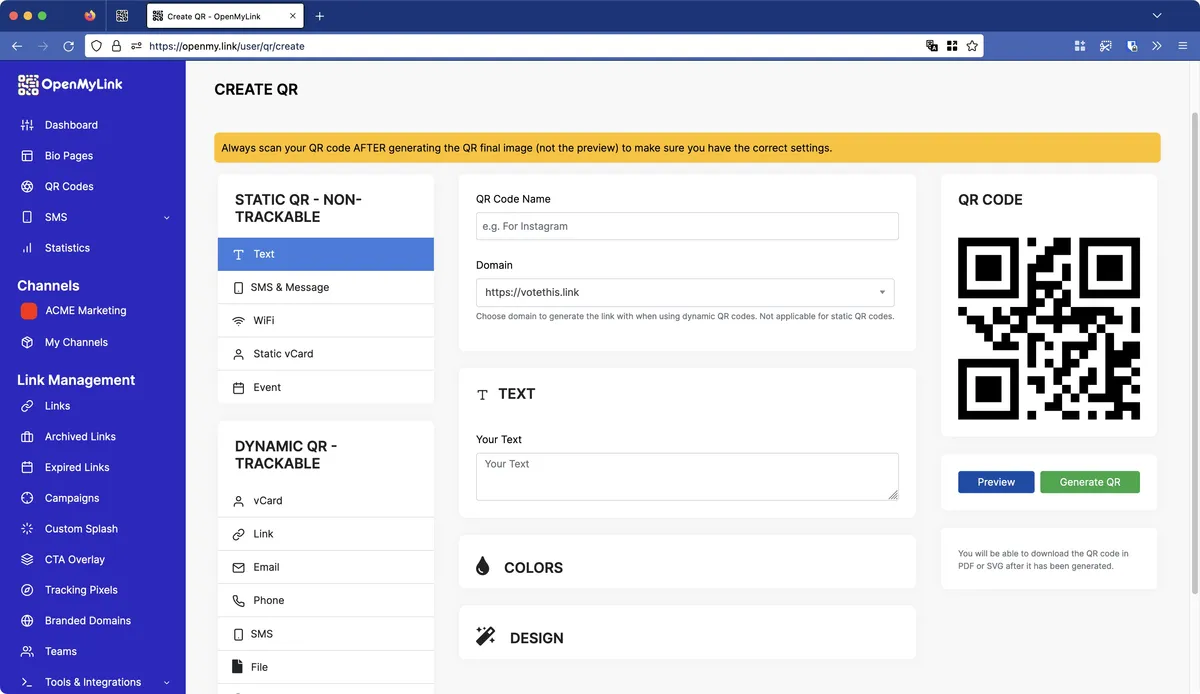The image size is (1200, 694).
Task: Click the shield-with-lock extension icon
Action: (x=1132, y=46)
